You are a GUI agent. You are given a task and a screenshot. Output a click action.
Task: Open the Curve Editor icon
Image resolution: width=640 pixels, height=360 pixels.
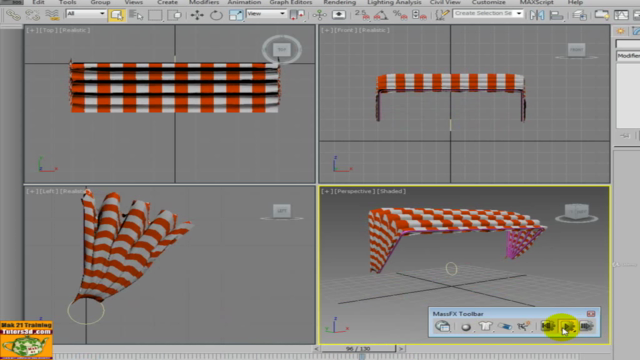point(621,16)
